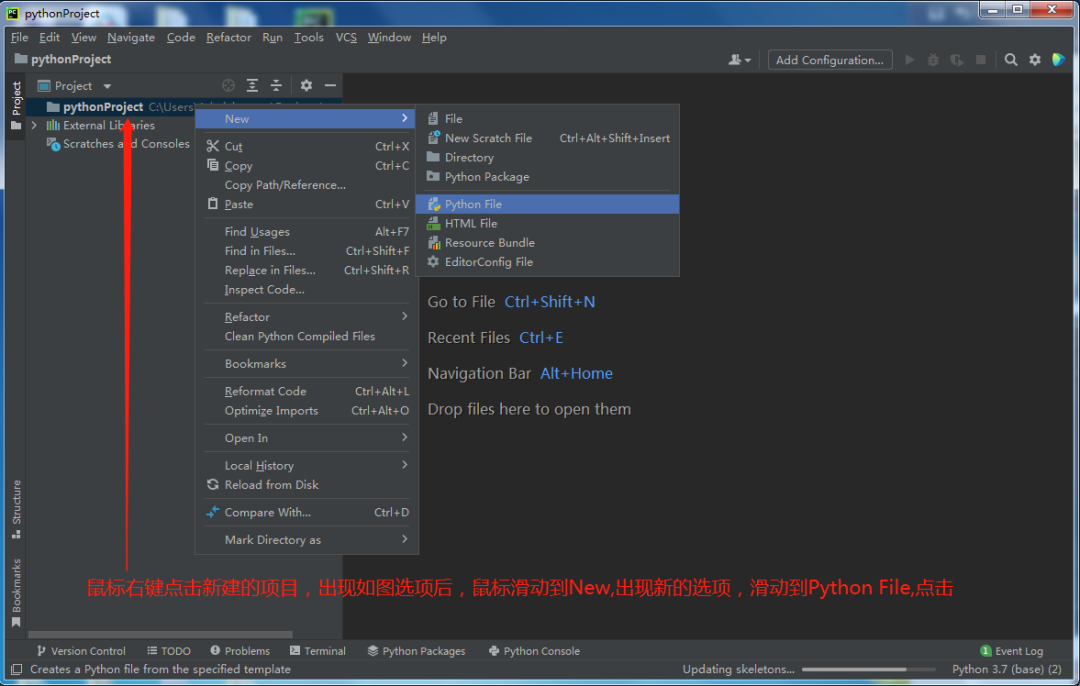Open the Terminal tool window

coord(318,651)
